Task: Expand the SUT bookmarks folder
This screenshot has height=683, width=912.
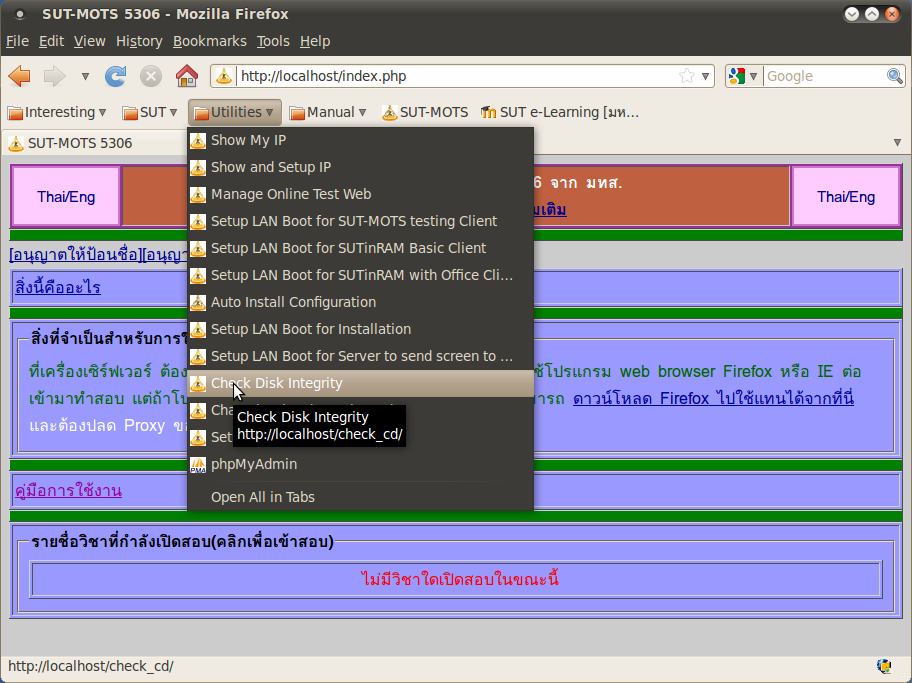Action: pos(149,112)
